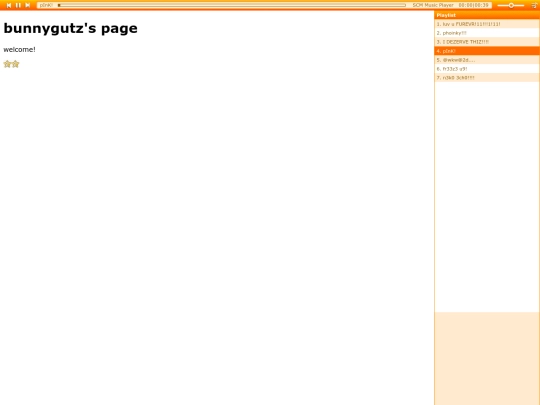
Task: Play track 2 phoinky!!!
Action: coord(487,33)
